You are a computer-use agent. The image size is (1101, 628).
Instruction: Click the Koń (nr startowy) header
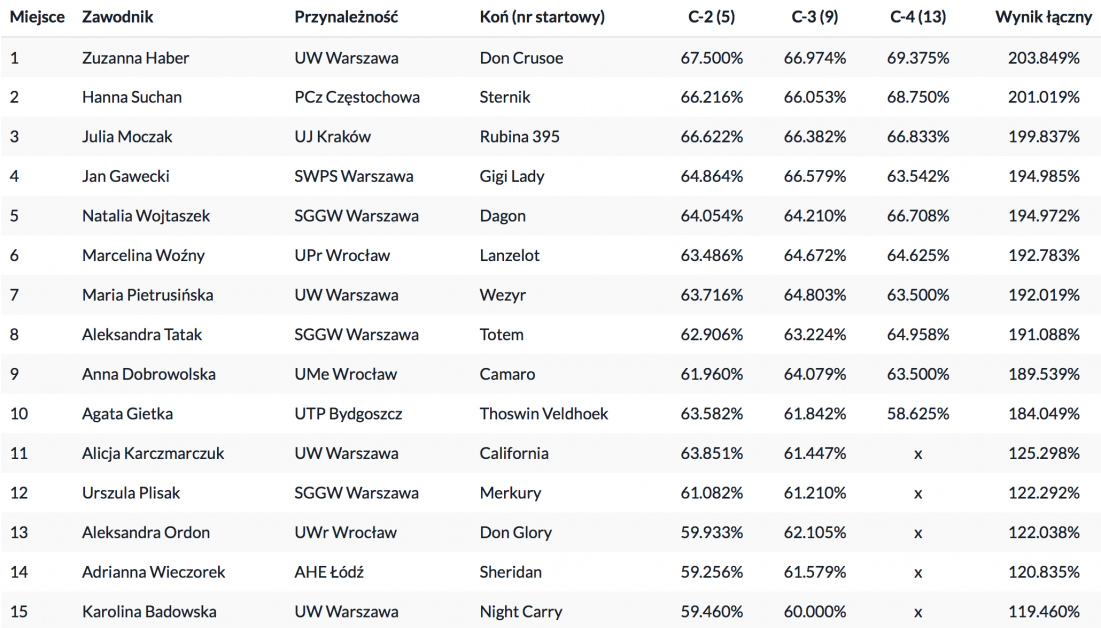[542, 18]
